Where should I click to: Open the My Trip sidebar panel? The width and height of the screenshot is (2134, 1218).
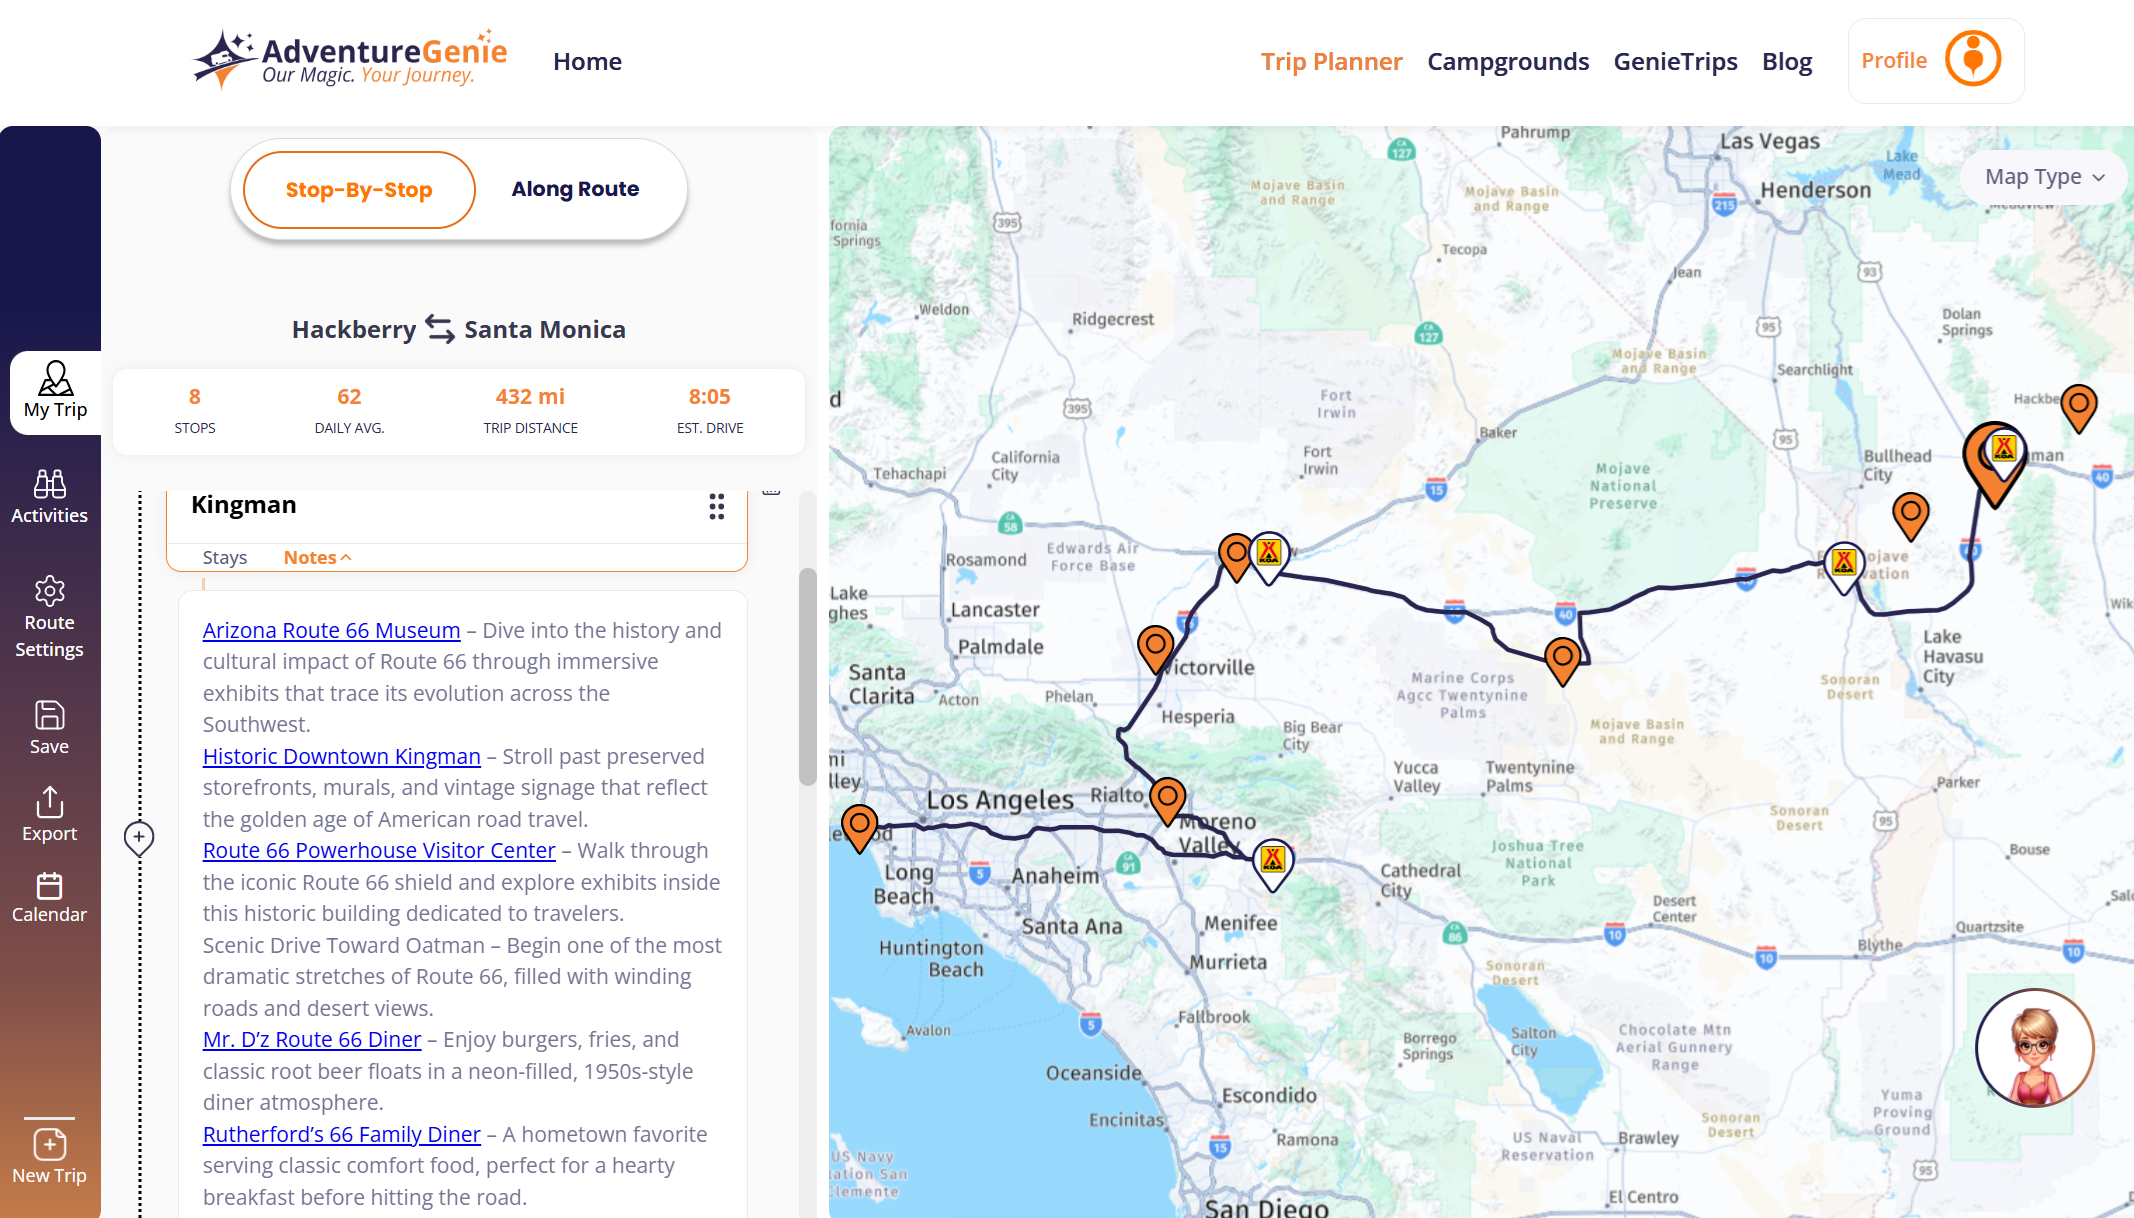pos(55,392)
